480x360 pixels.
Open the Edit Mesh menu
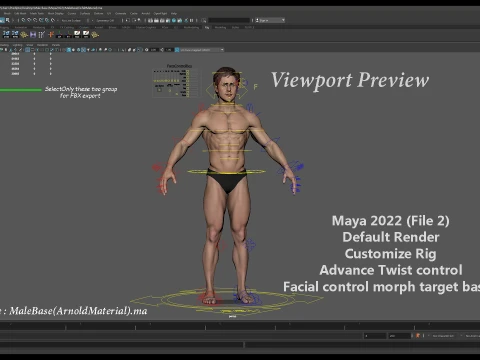click(x=20, y=13)
